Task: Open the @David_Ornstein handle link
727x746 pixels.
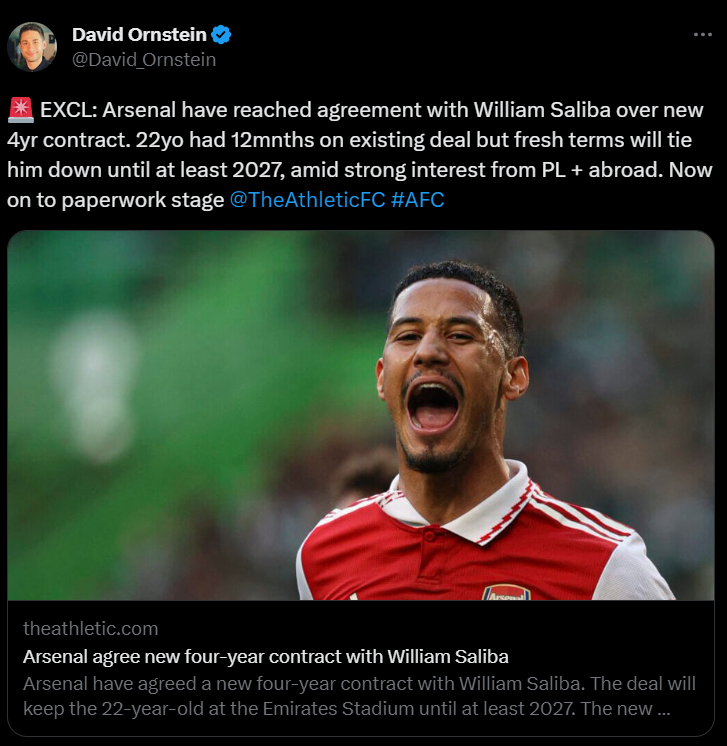Action: 144,59
